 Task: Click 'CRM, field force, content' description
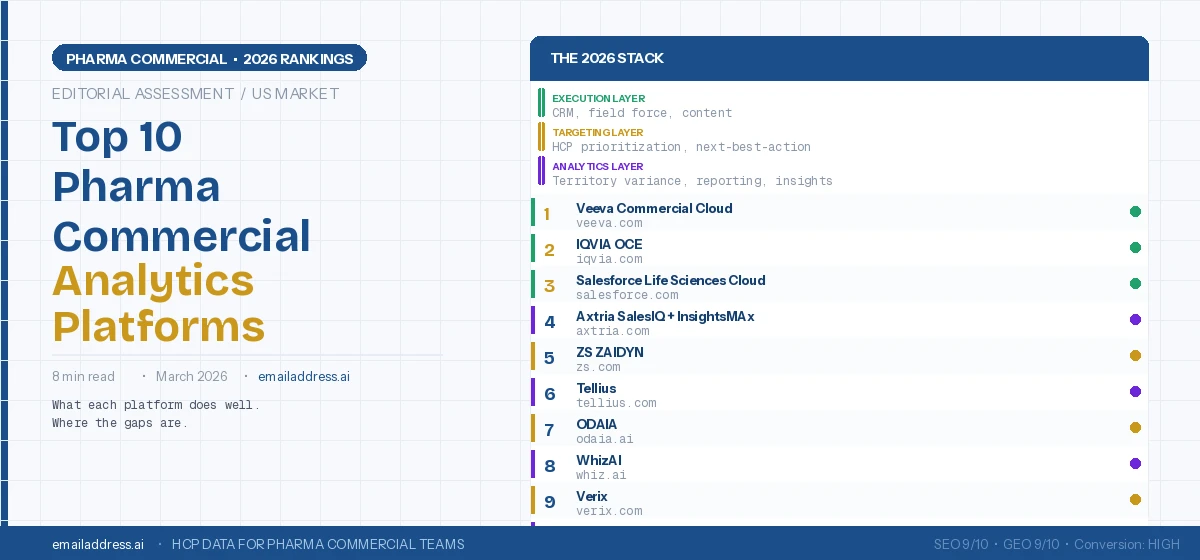(x=642, y=113)
